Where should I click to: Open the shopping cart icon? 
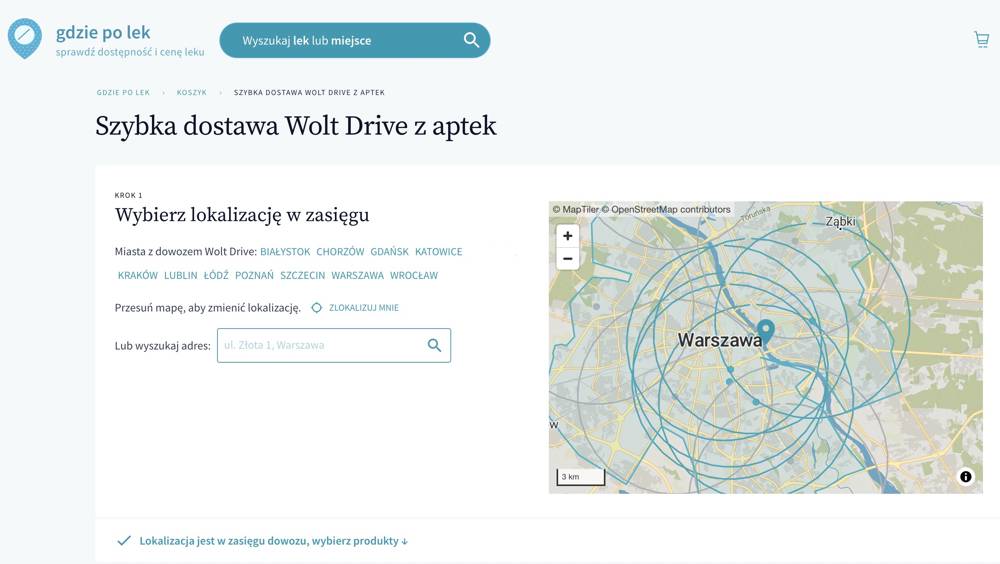click(x=982, y=40)
